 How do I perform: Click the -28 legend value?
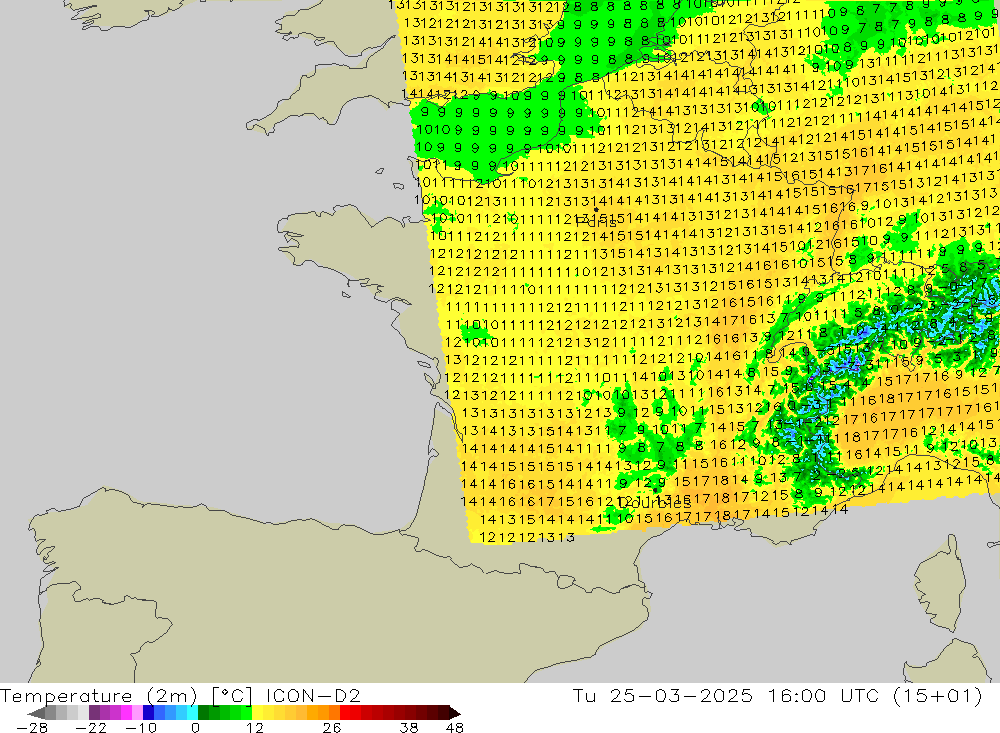[x=32, y=727]
